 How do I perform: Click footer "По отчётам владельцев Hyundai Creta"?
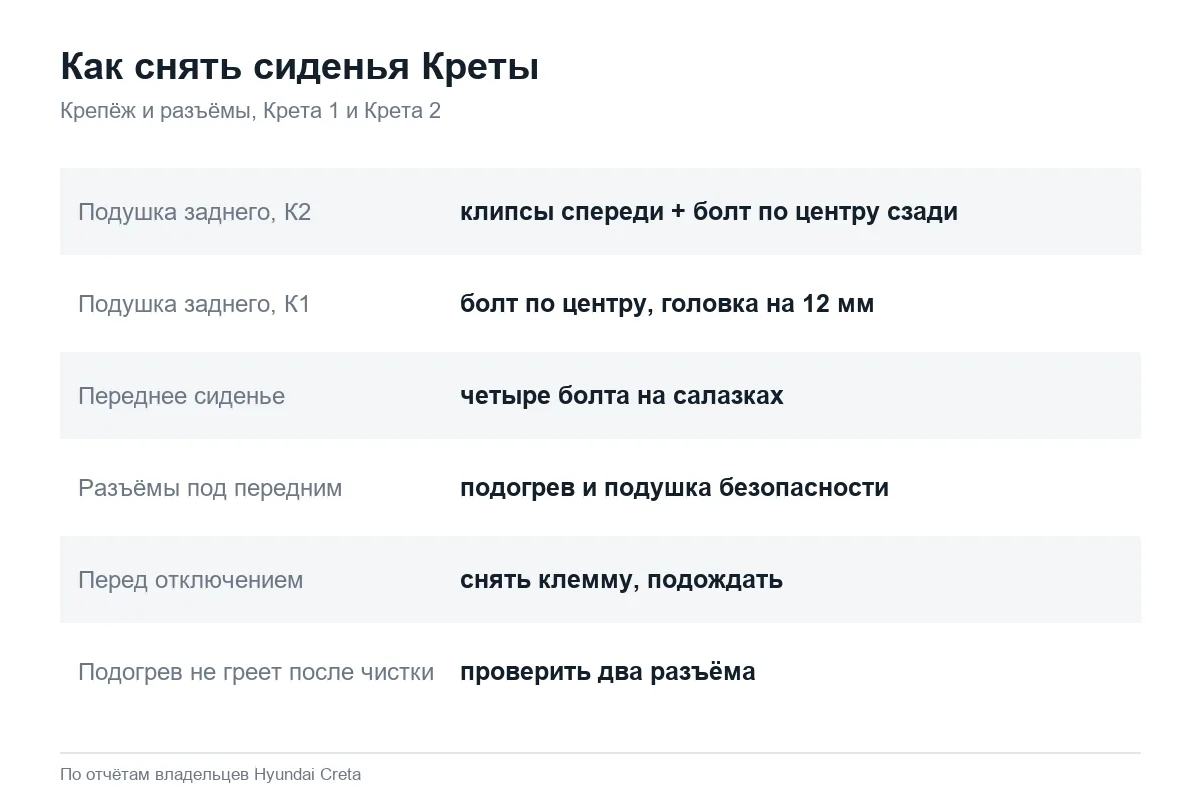point(210,774)
